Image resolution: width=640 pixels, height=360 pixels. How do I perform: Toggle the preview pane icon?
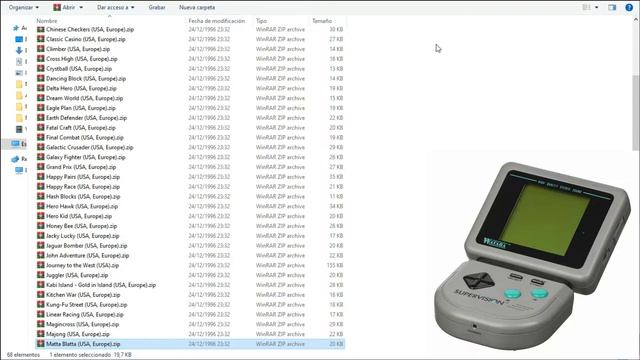[x=612, y=7]
